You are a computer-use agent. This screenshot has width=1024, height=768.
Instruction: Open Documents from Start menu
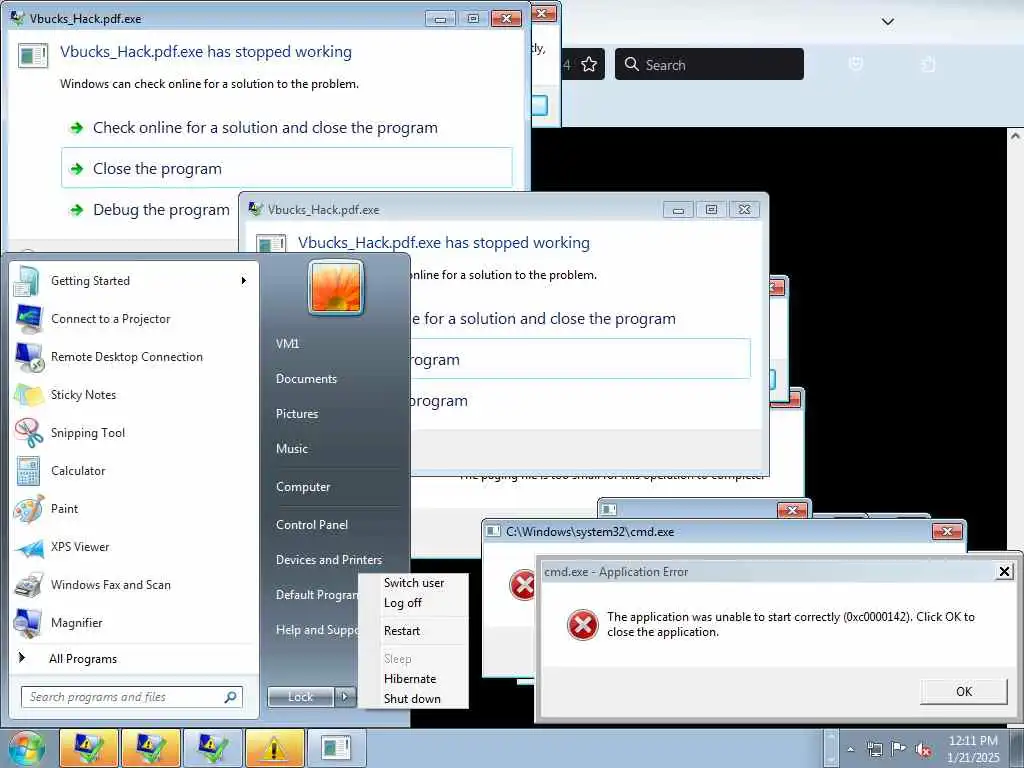tap(306, 379)
